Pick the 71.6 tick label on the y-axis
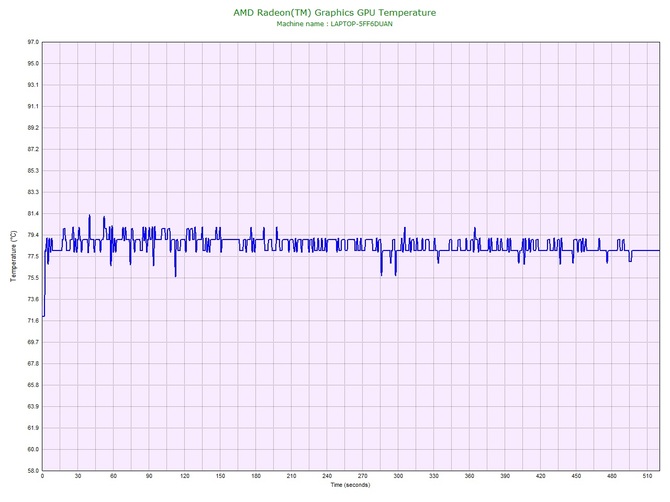Screen dimensions: 670x502 pyautogui.click(x=32, y=321)
